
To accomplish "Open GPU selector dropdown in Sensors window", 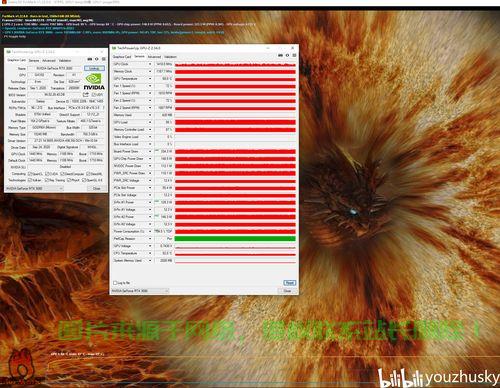I will (140, 291).
